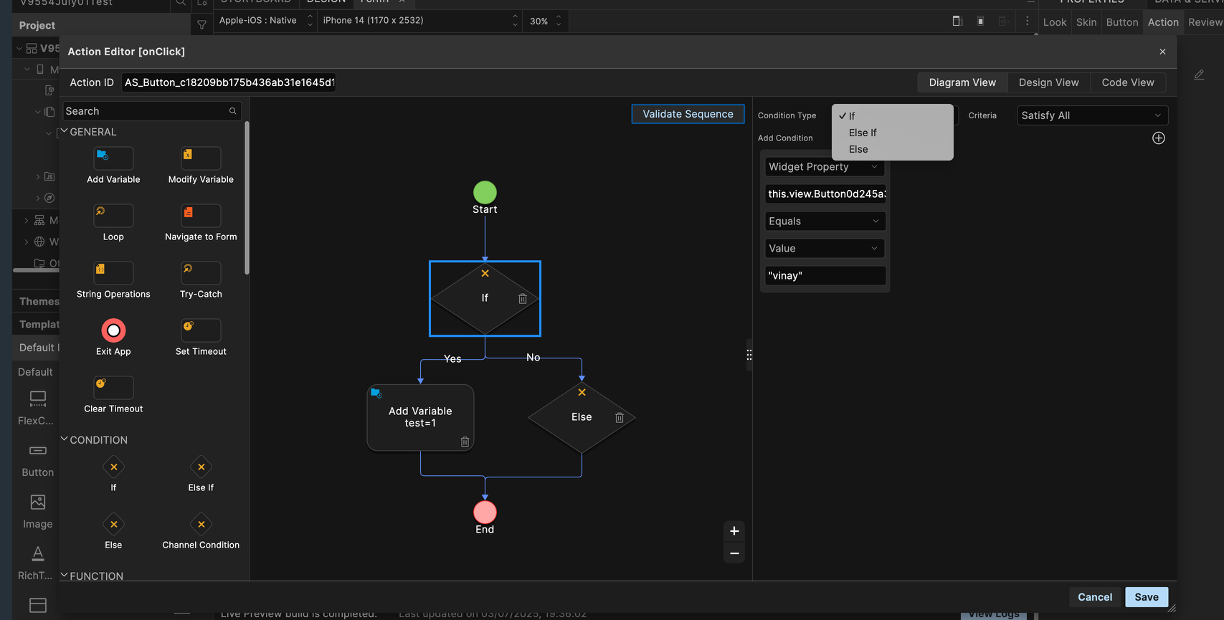Open the Widget Property dropdown
The image size is (1224, 620).
[x=825, y=167]
